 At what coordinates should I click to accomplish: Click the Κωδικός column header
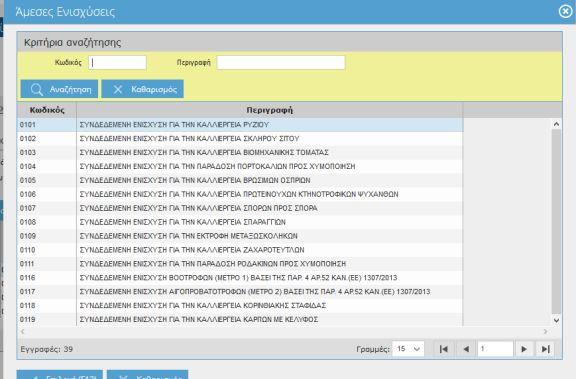click(x=47, y=110)
